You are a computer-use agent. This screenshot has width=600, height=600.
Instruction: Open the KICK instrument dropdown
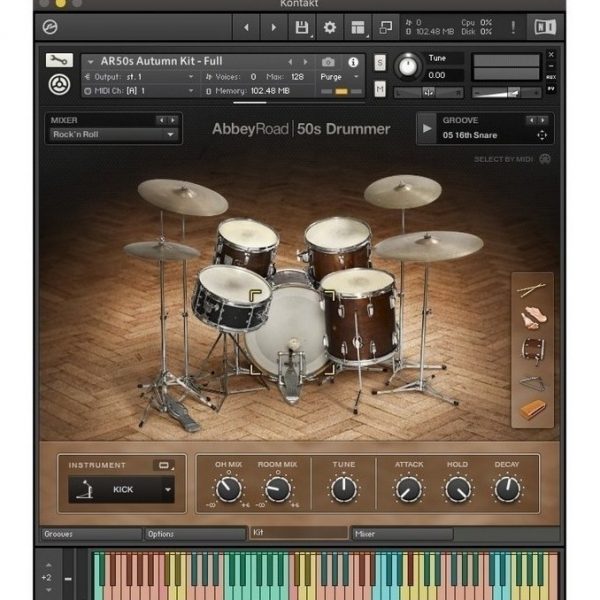[121, 489]
